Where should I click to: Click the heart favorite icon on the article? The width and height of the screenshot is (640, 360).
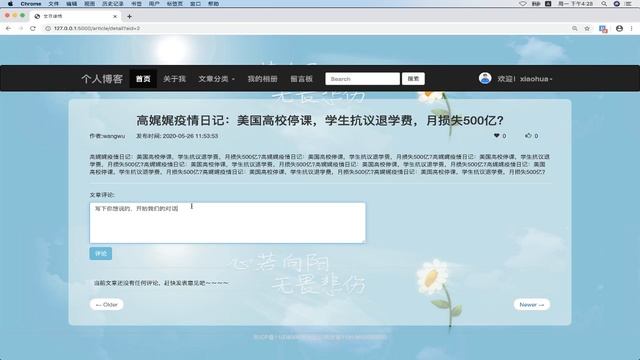coord(496,136)
